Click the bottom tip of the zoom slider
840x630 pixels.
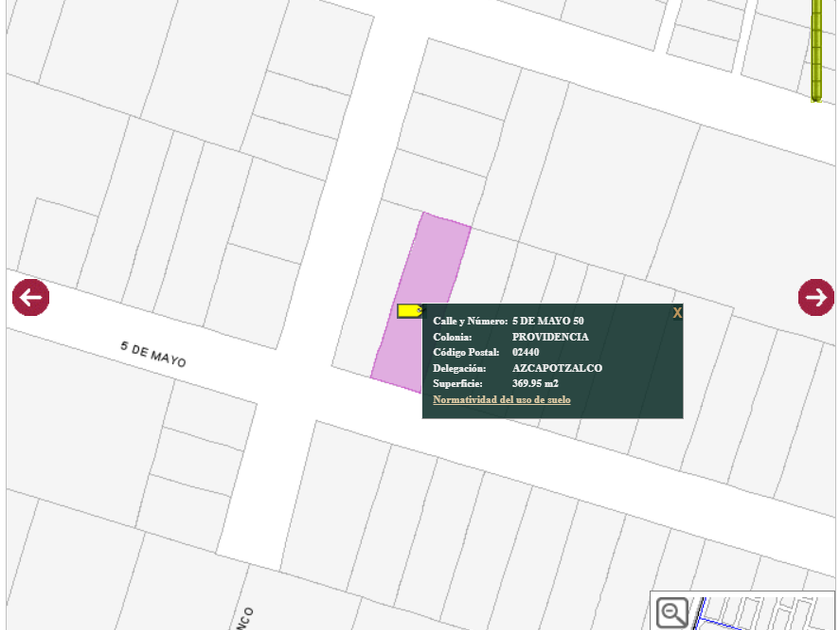point(816,98)
